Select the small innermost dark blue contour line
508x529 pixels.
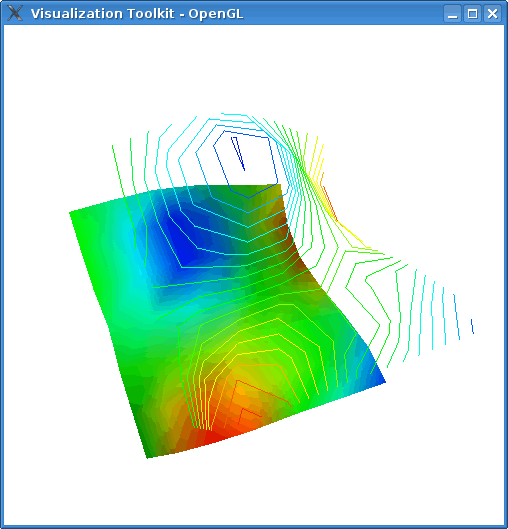[x=238, y=153]
